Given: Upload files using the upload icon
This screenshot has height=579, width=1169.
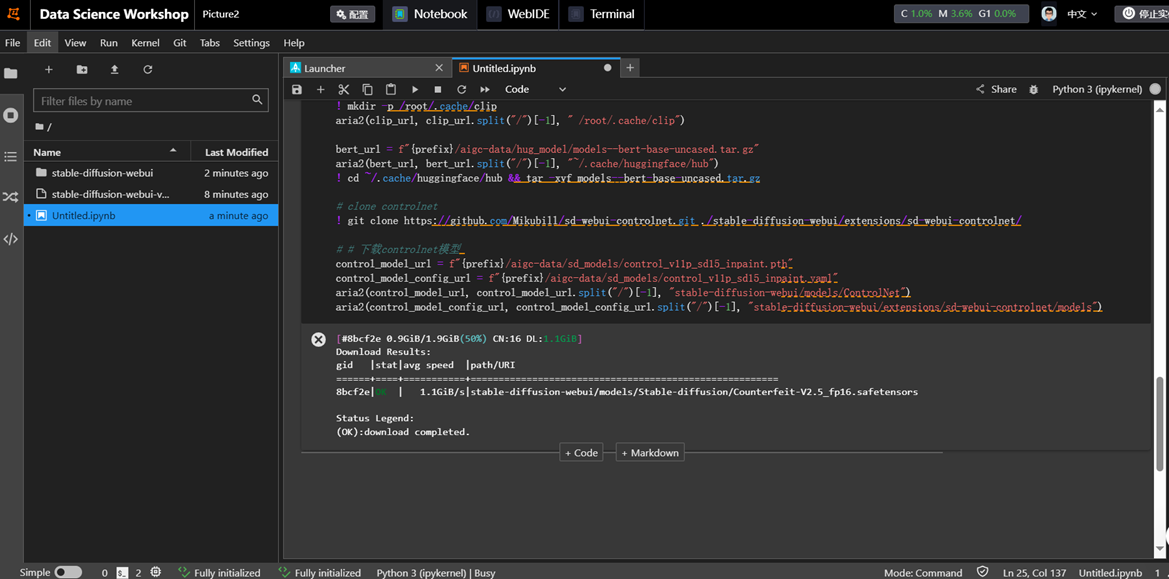Looking at the screenshot, I should [x=114, y=70].
